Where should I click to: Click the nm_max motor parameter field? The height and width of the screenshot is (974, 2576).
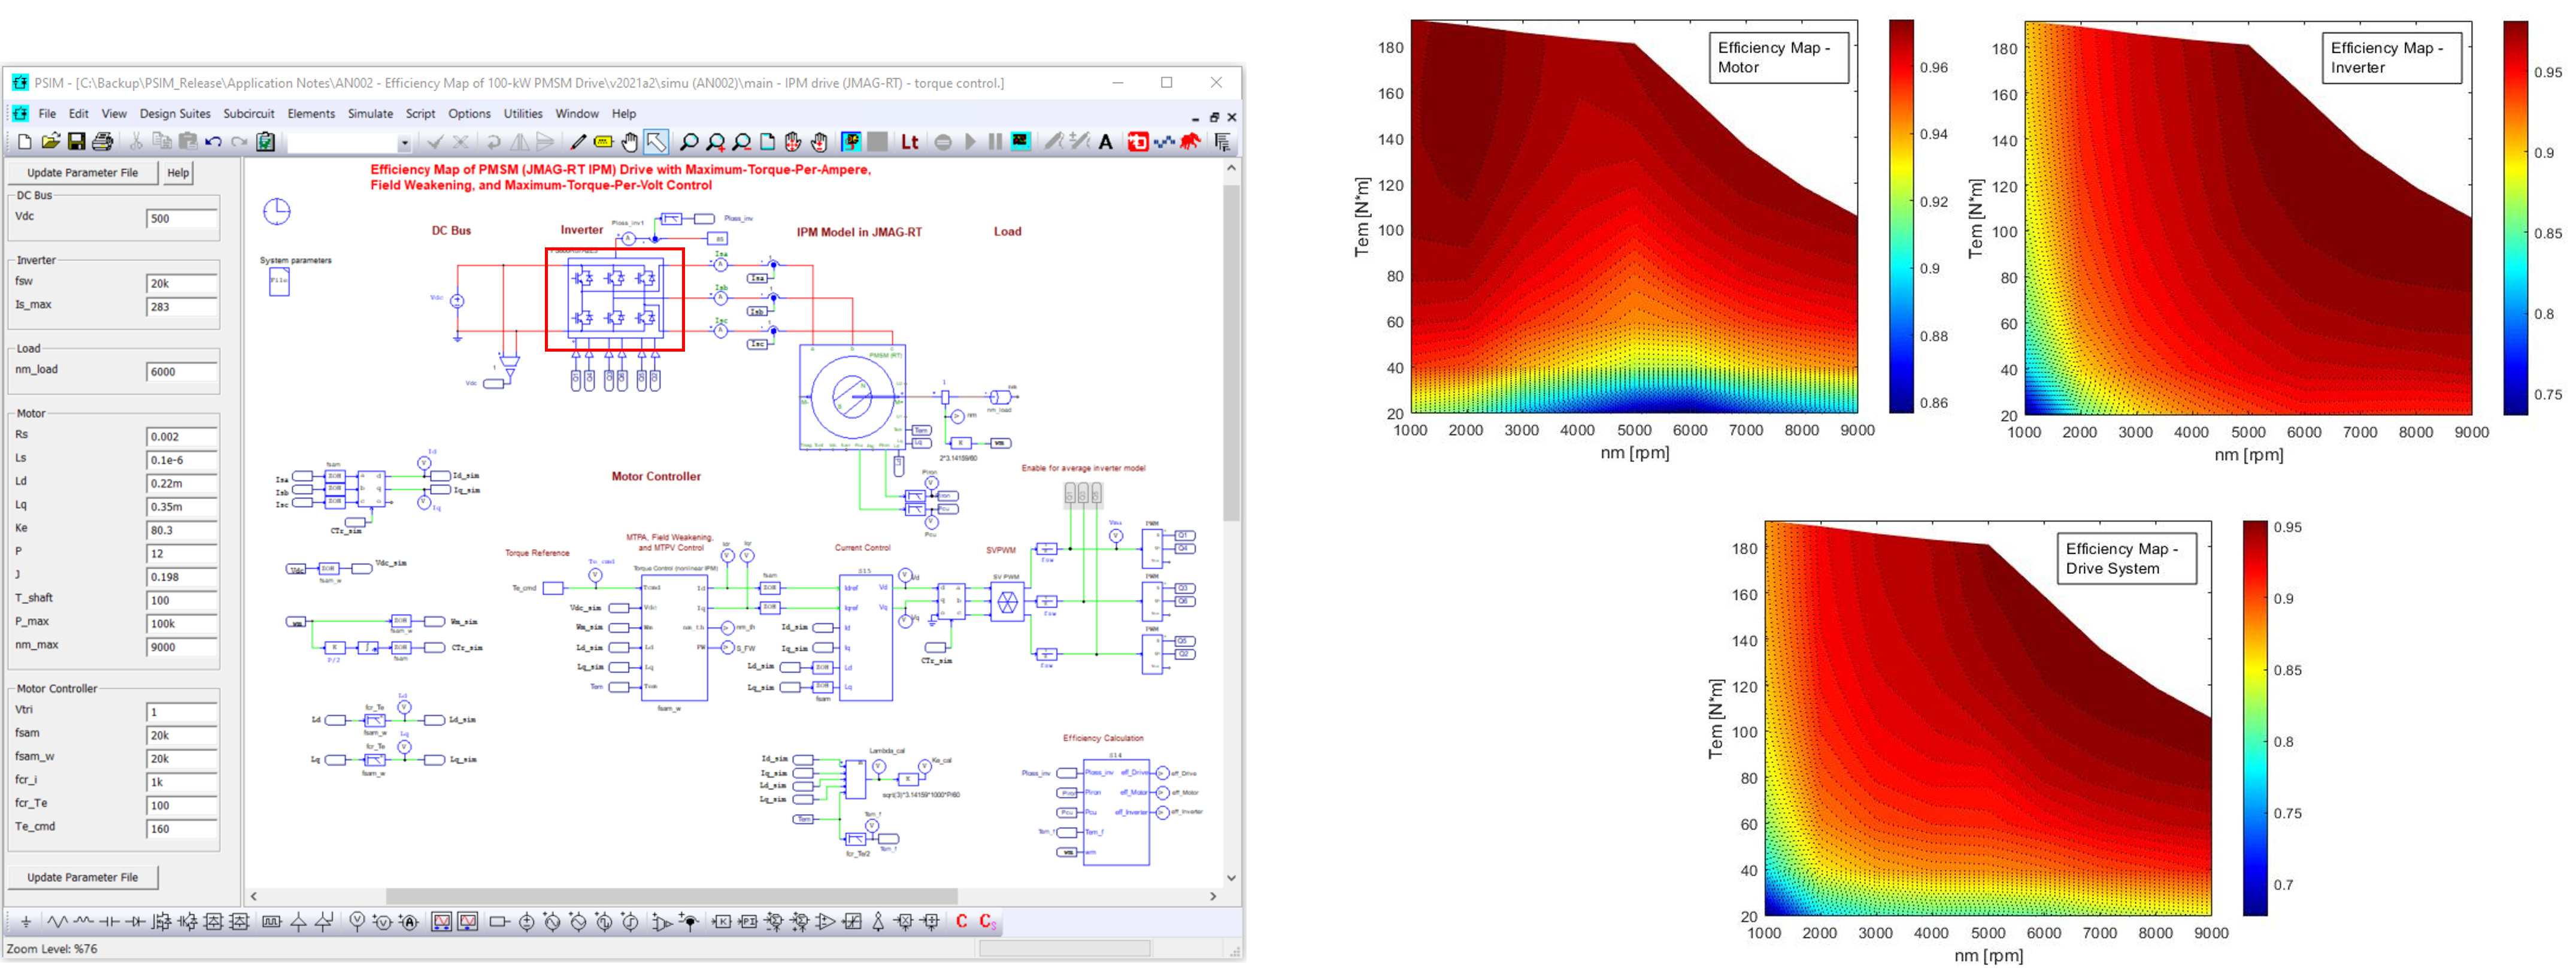[182, 648]
